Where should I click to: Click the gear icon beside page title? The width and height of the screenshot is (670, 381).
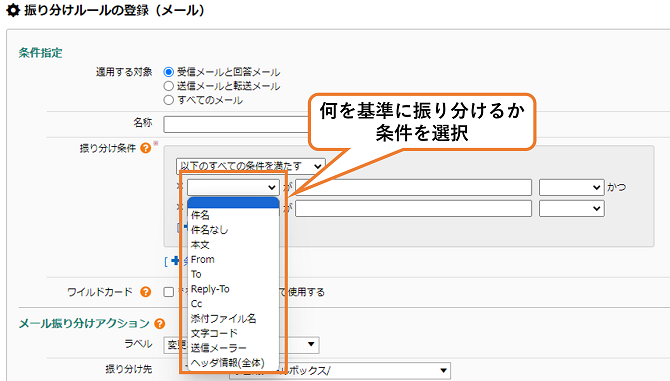tap(13, 10)
